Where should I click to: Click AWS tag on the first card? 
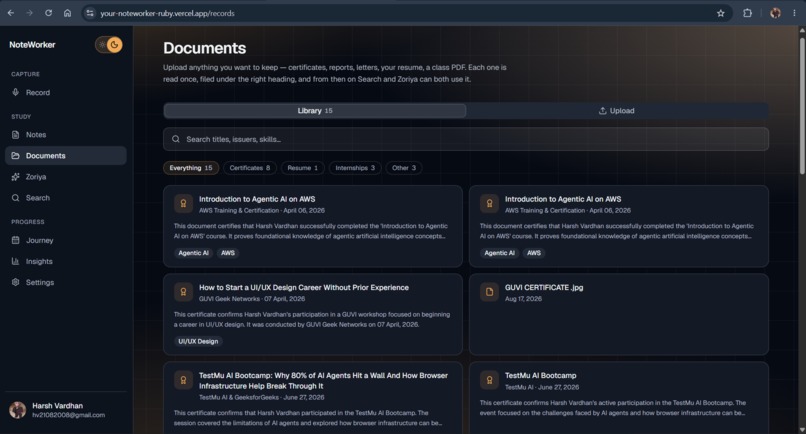[228, 253]
